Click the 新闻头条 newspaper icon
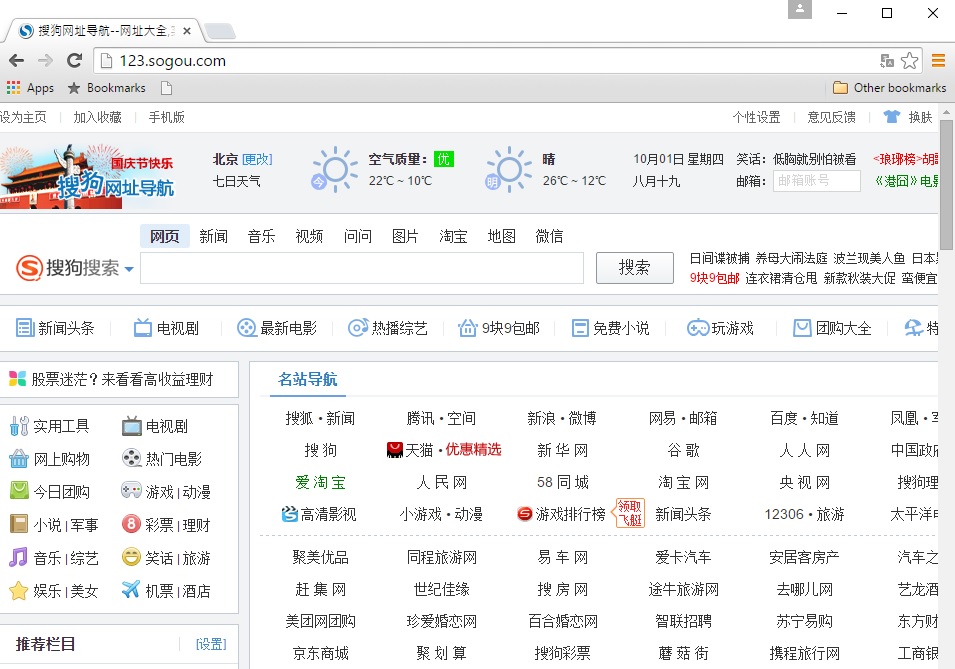Screen dimensions: 955x669 pos(24,328)
